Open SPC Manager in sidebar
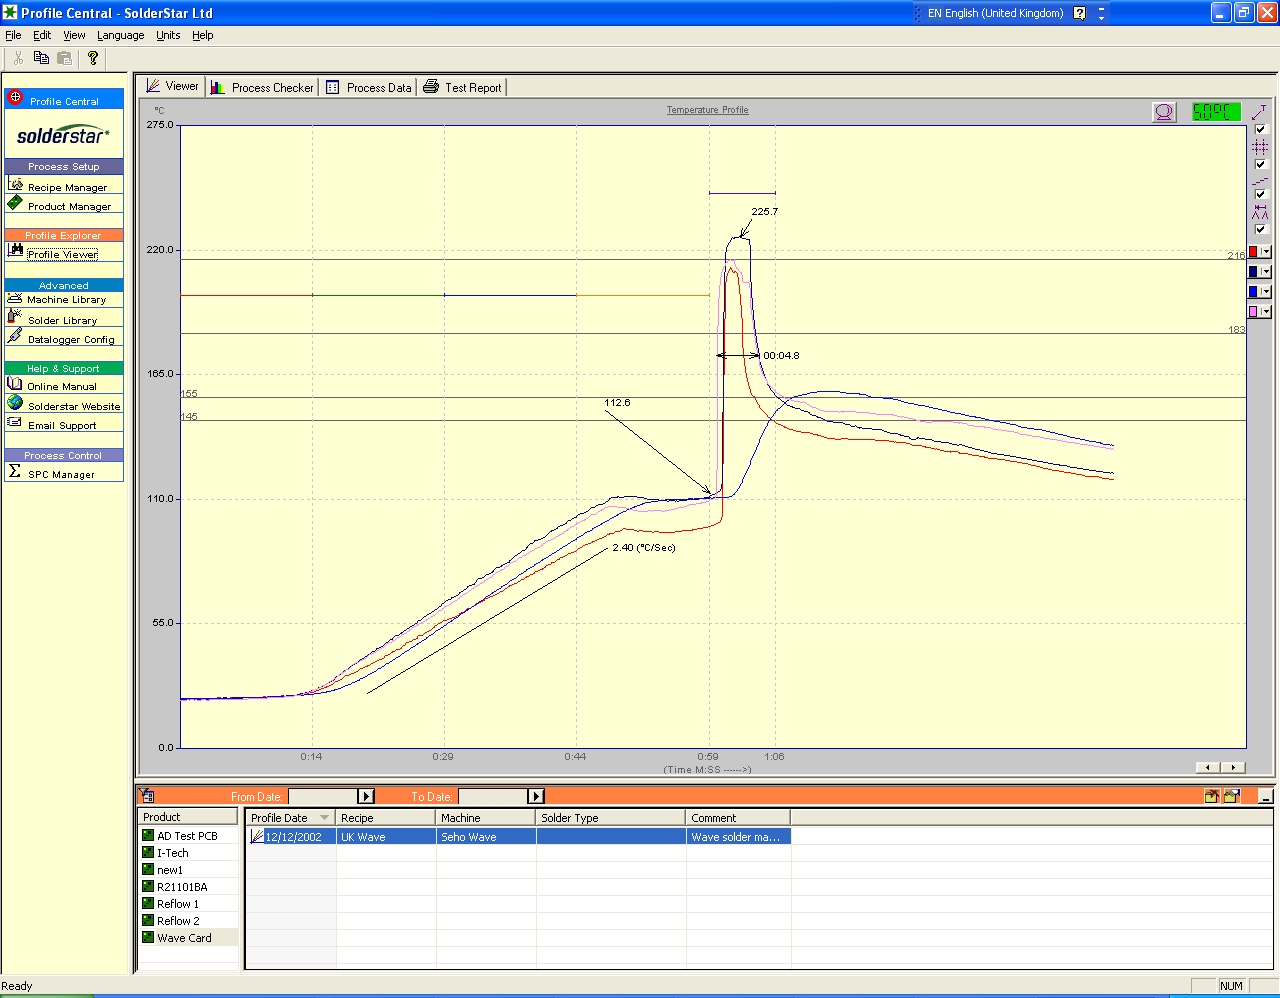This screenshot has width=1280, height=998. pos(64,473)
